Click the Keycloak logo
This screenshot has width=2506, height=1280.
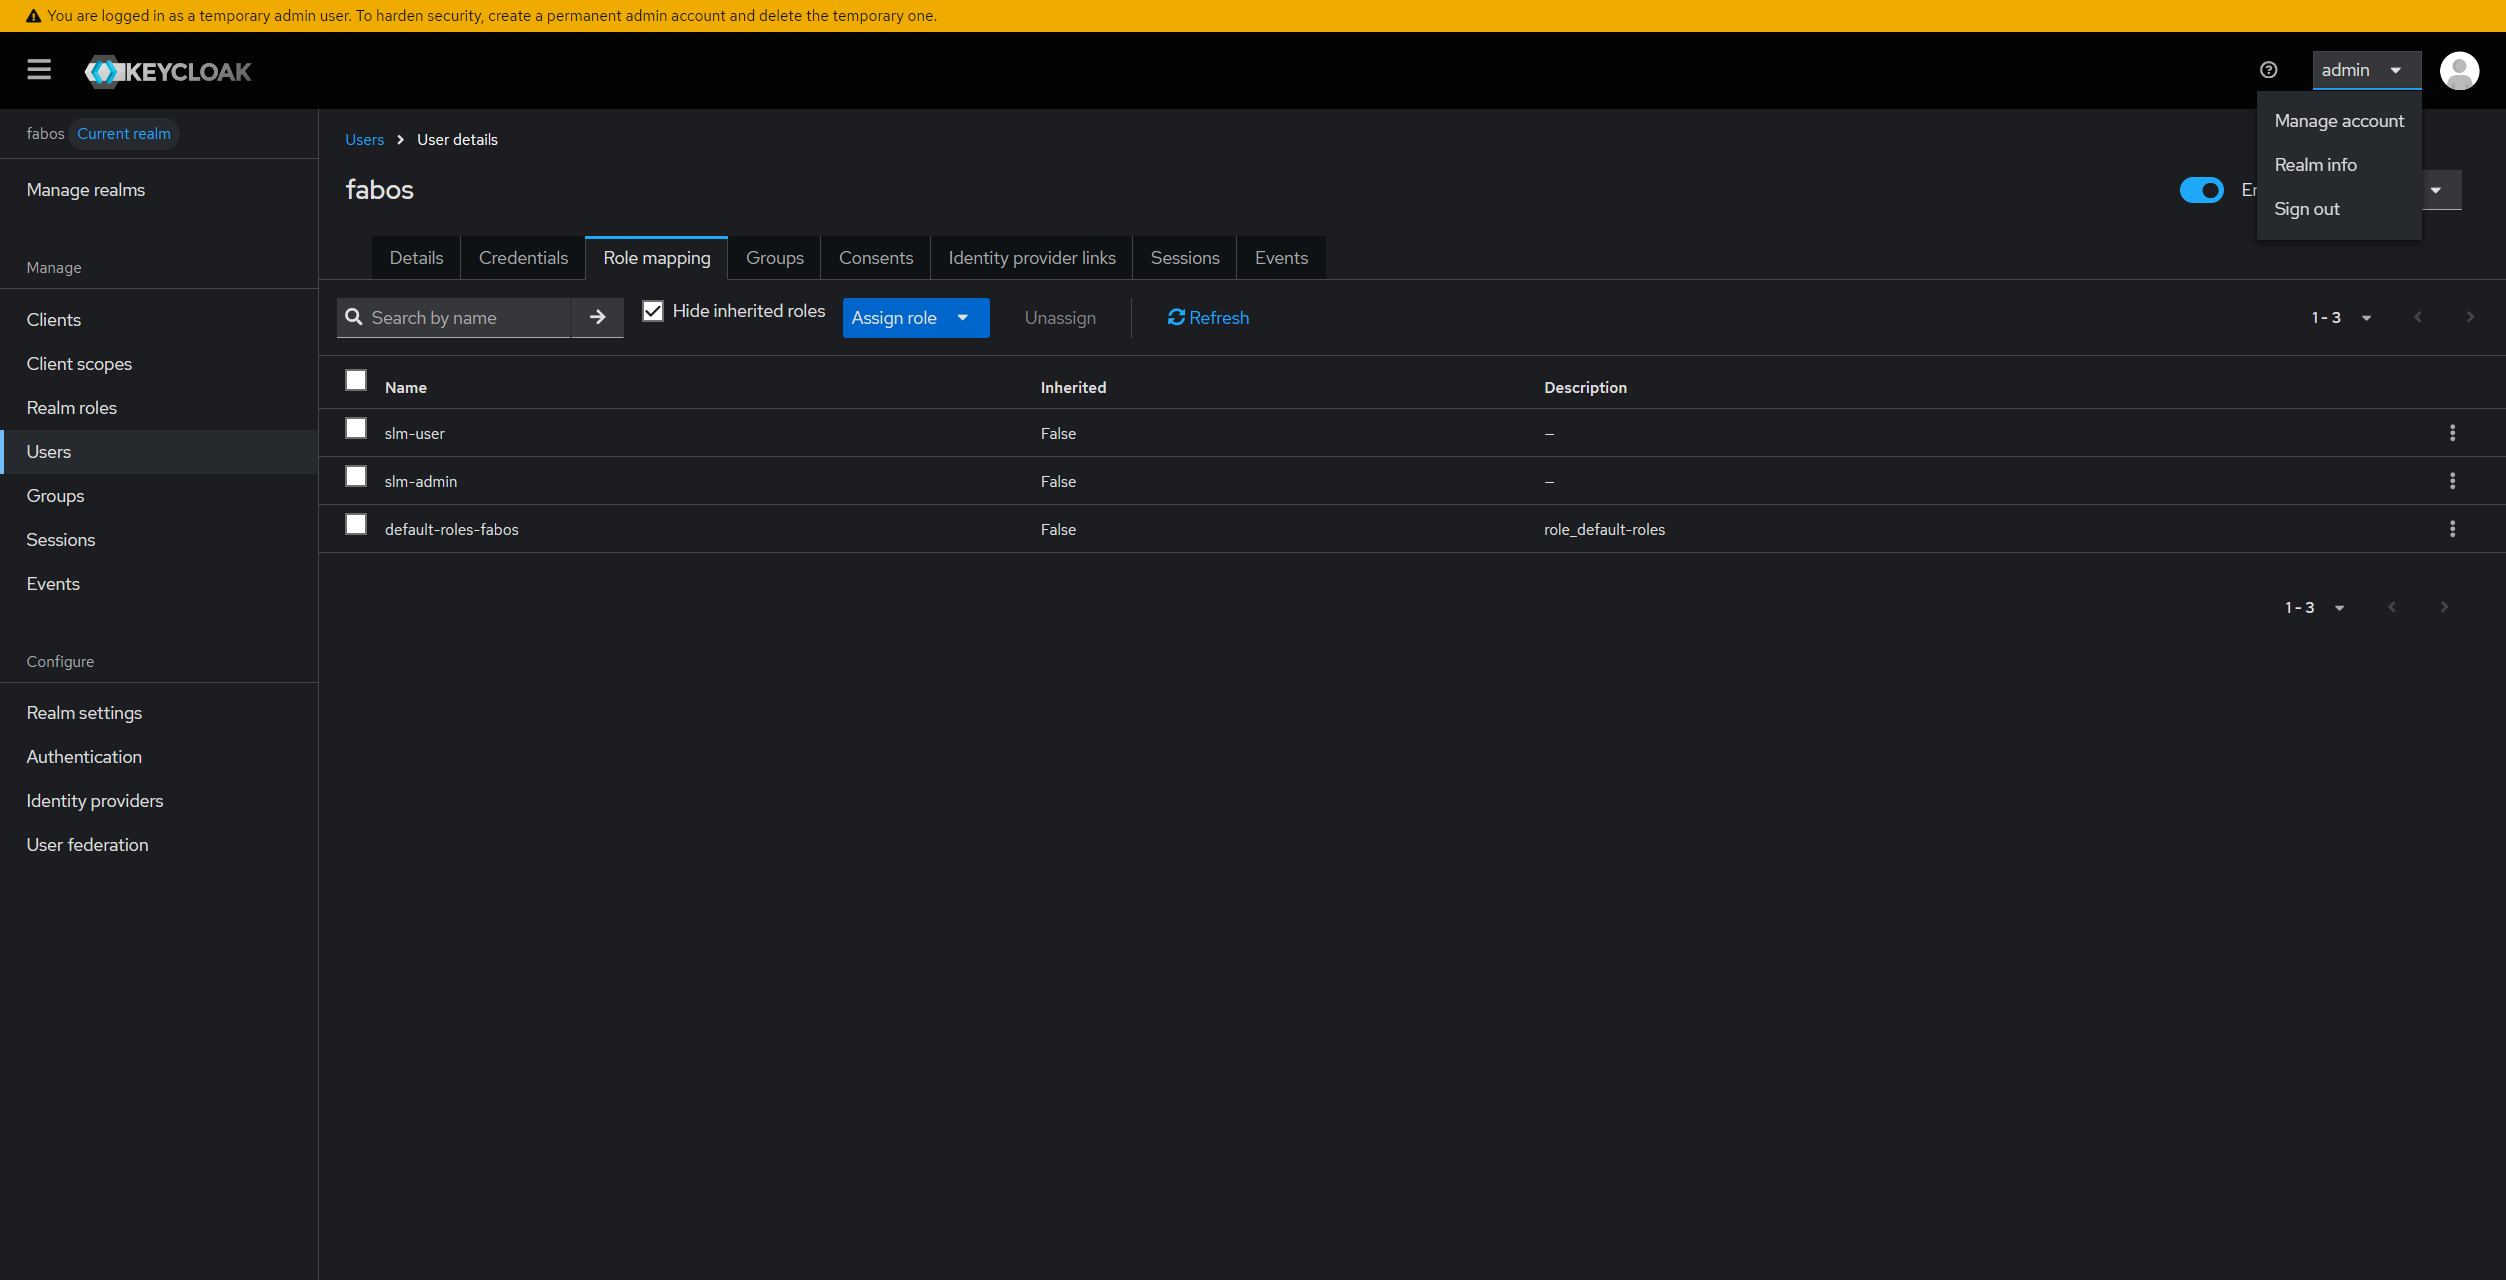point(167,70)
